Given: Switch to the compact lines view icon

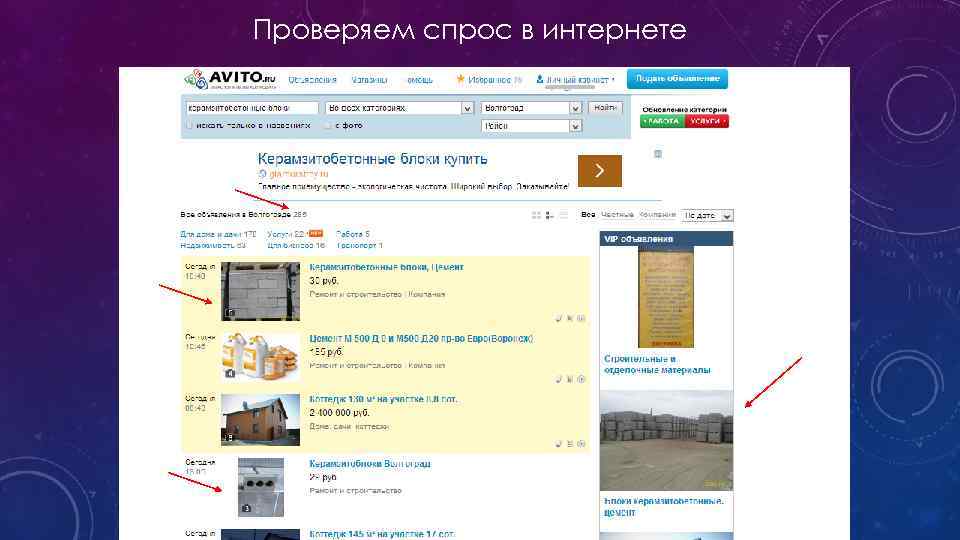Looking at the screenshot, I should pyautogui.click(x=564, y=216).
